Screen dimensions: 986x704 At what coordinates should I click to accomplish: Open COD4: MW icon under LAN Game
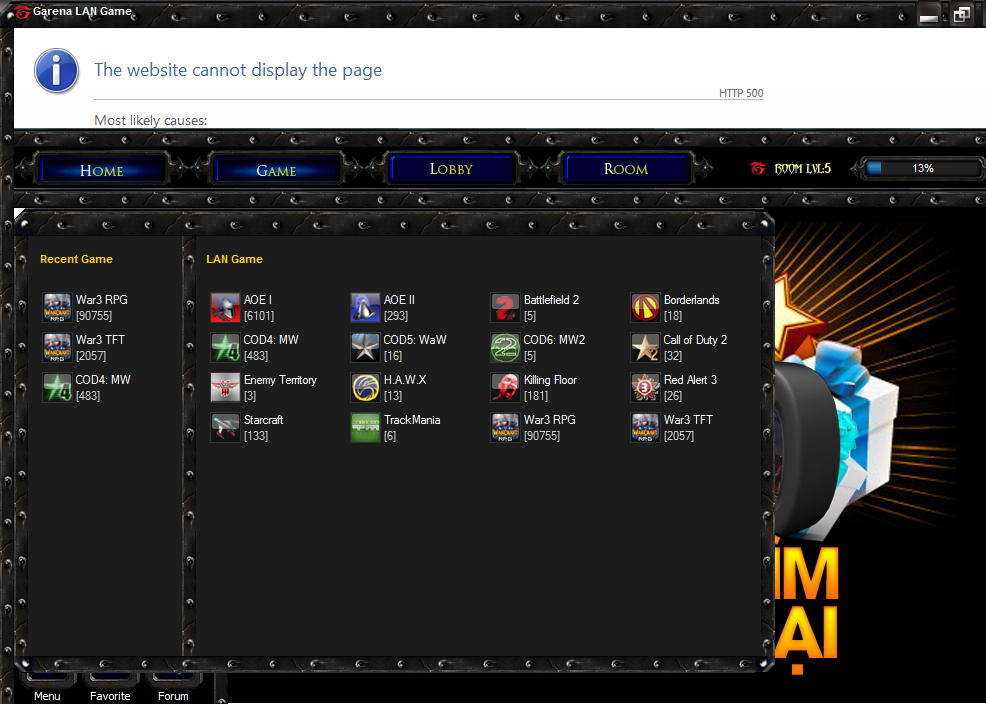(225, 348)
